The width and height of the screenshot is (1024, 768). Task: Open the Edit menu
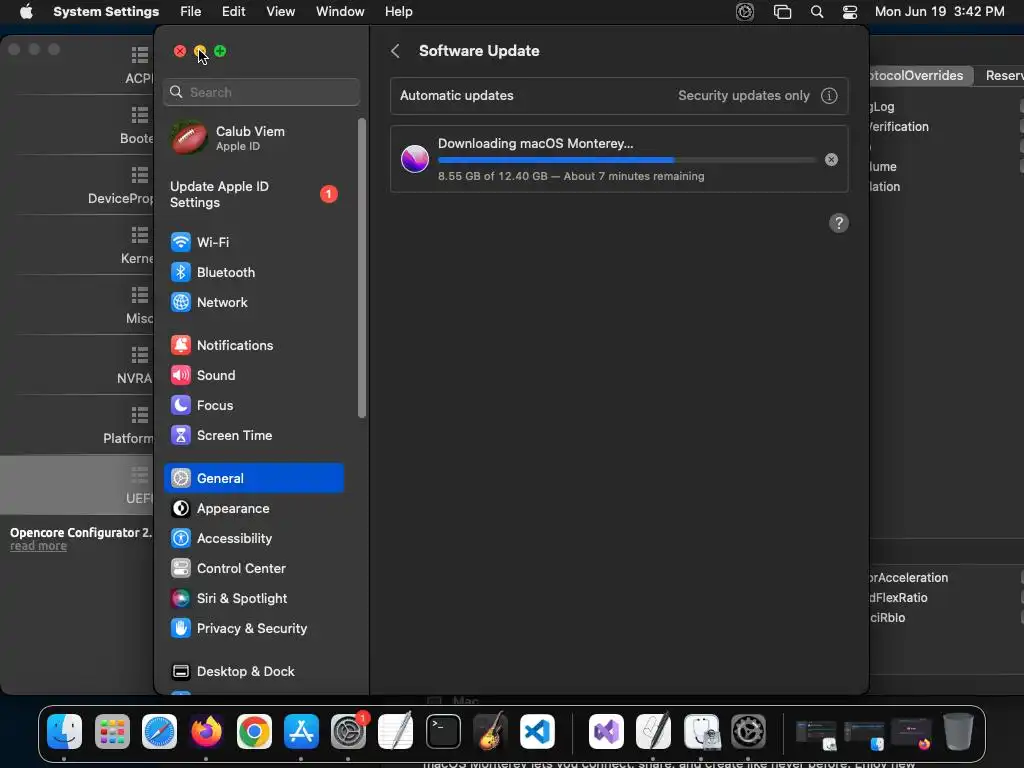tap(233, 12)
